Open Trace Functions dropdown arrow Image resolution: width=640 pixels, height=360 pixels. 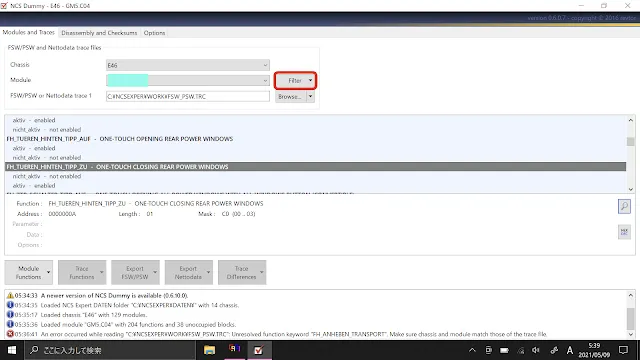[x=102, y=272]
